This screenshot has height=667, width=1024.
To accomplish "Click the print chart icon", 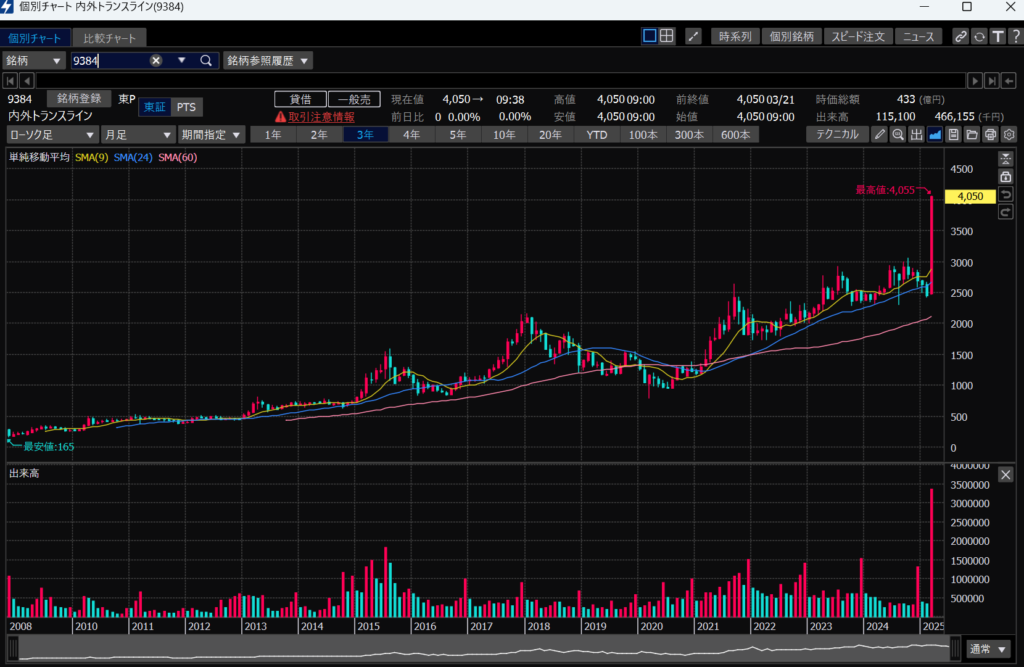I will pyautogui.click(x=988, y=135).
